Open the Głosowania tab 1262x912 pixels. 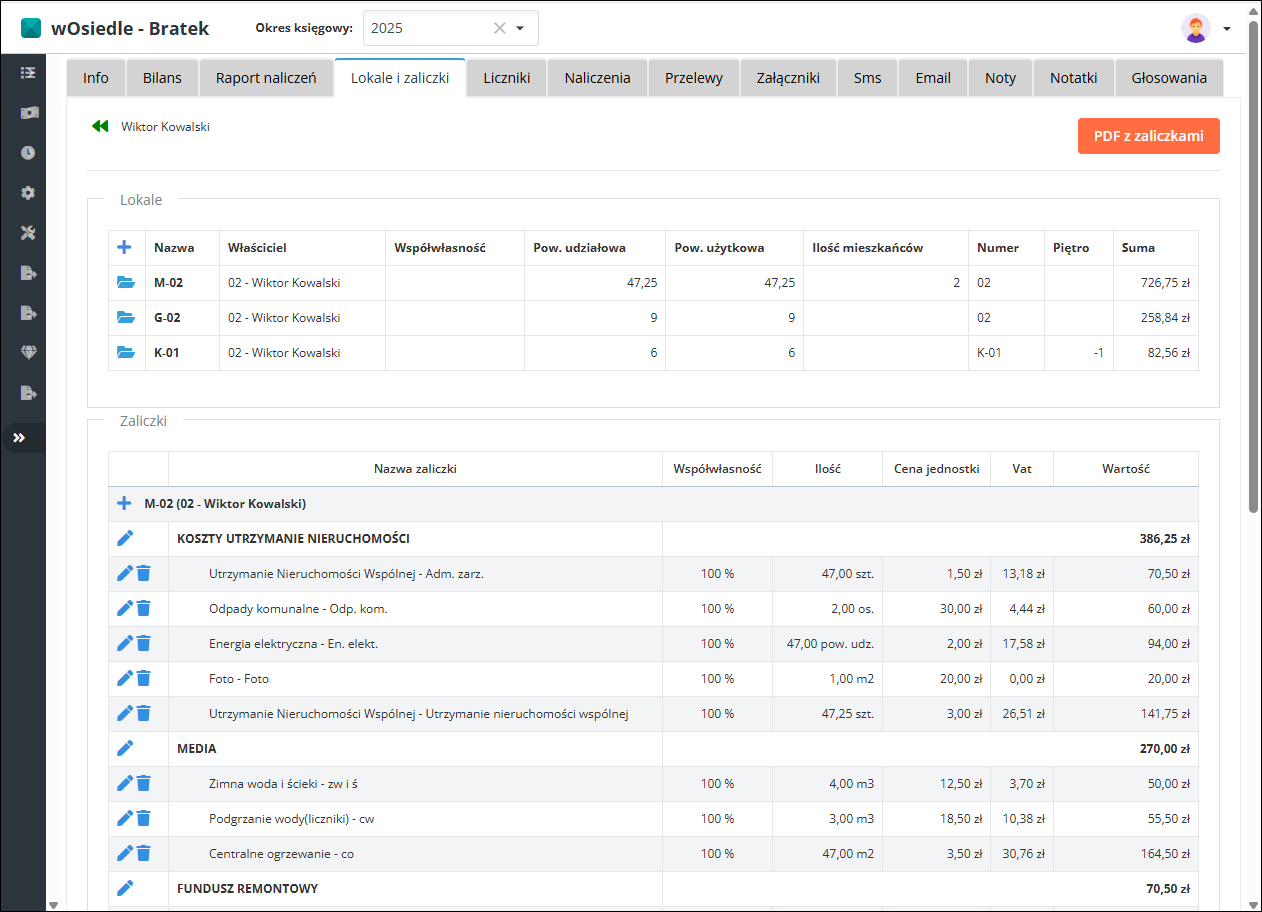[1169, 78]
